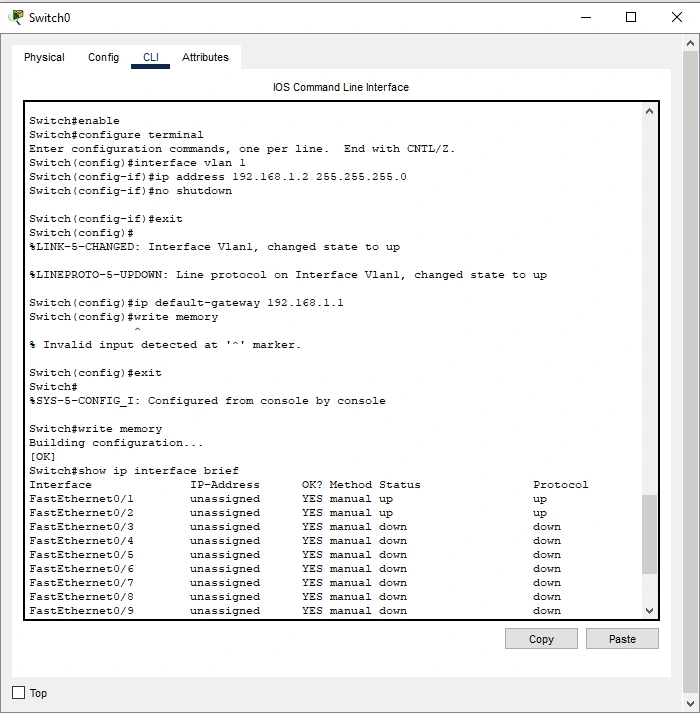This screenshot has height=713, width=700.
Task: Click the 'IP-Address' column header
Action: pos(225,485)
